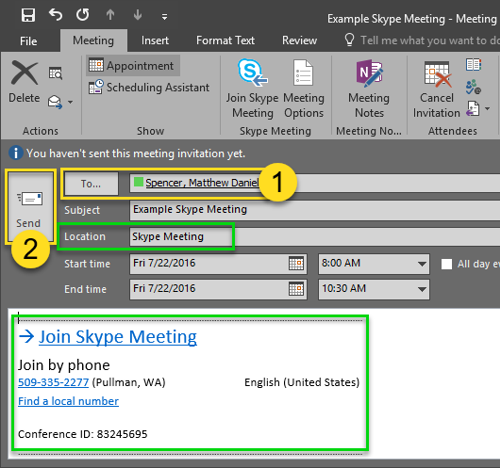Click the Send button
This screenshot has width=500, height=468.
coord(29,206)
